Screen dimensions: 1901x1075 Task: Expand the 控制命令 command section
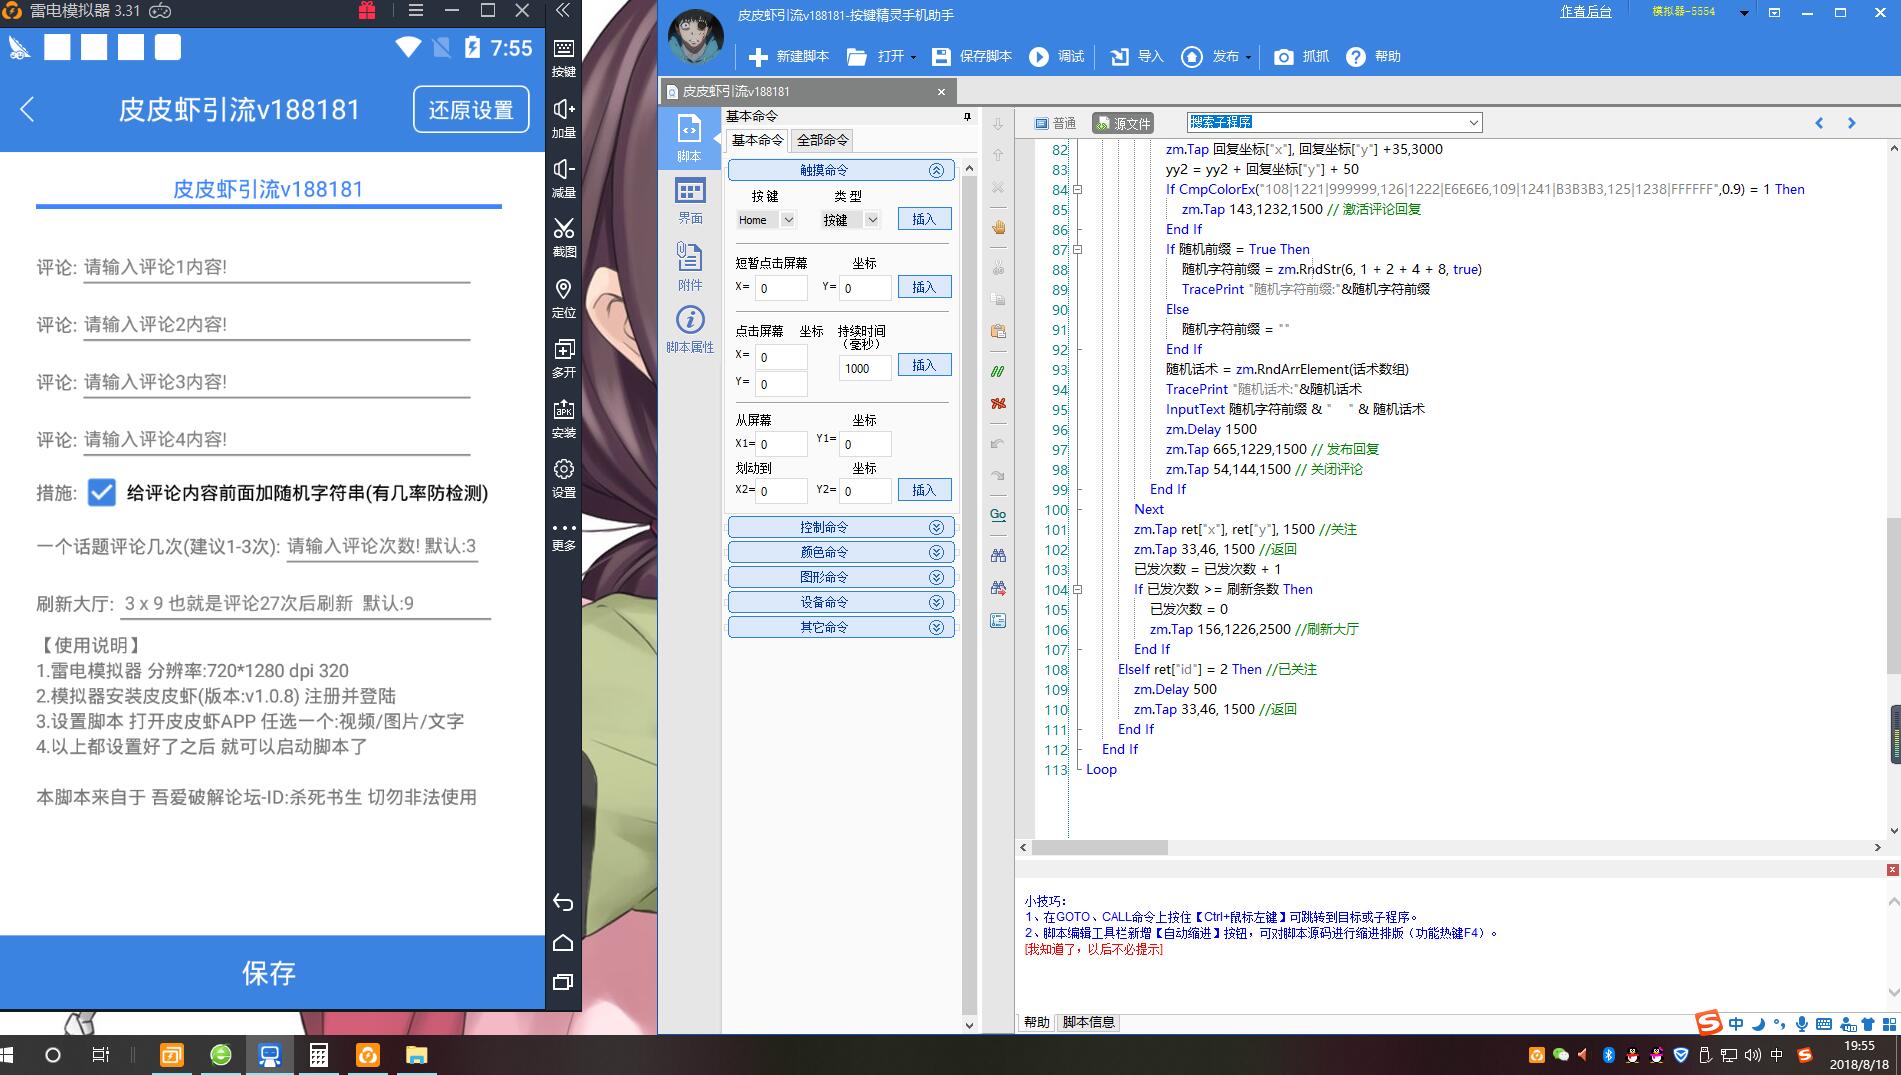pos(840,527)
